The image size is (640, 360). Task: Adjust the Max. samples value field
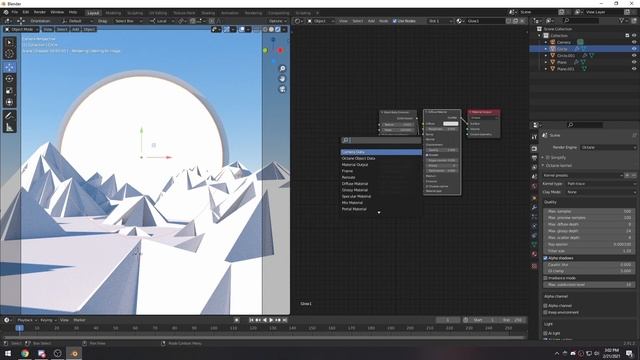click(589, 211)
